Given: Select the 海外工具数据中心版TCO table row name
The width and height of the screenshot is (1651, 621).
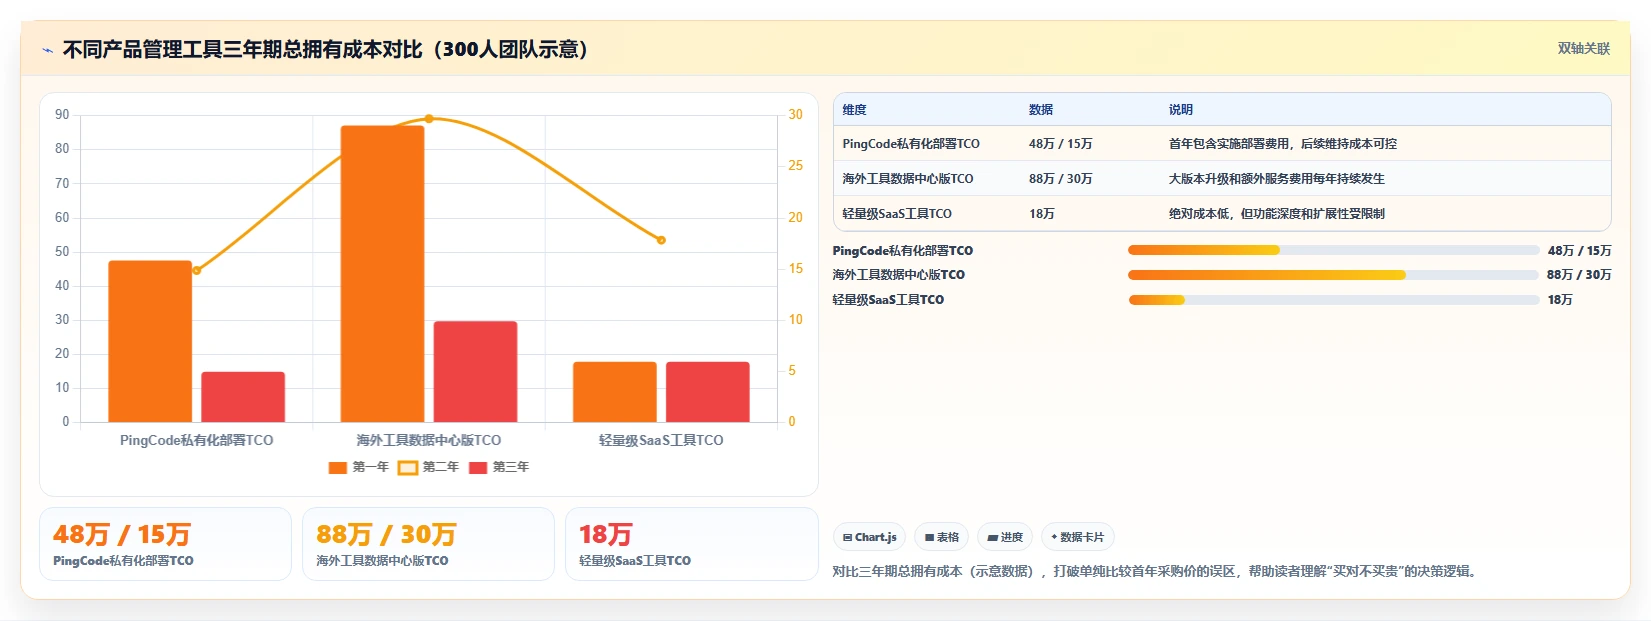Looking at the screenshot, I should (x=908, y=179).
